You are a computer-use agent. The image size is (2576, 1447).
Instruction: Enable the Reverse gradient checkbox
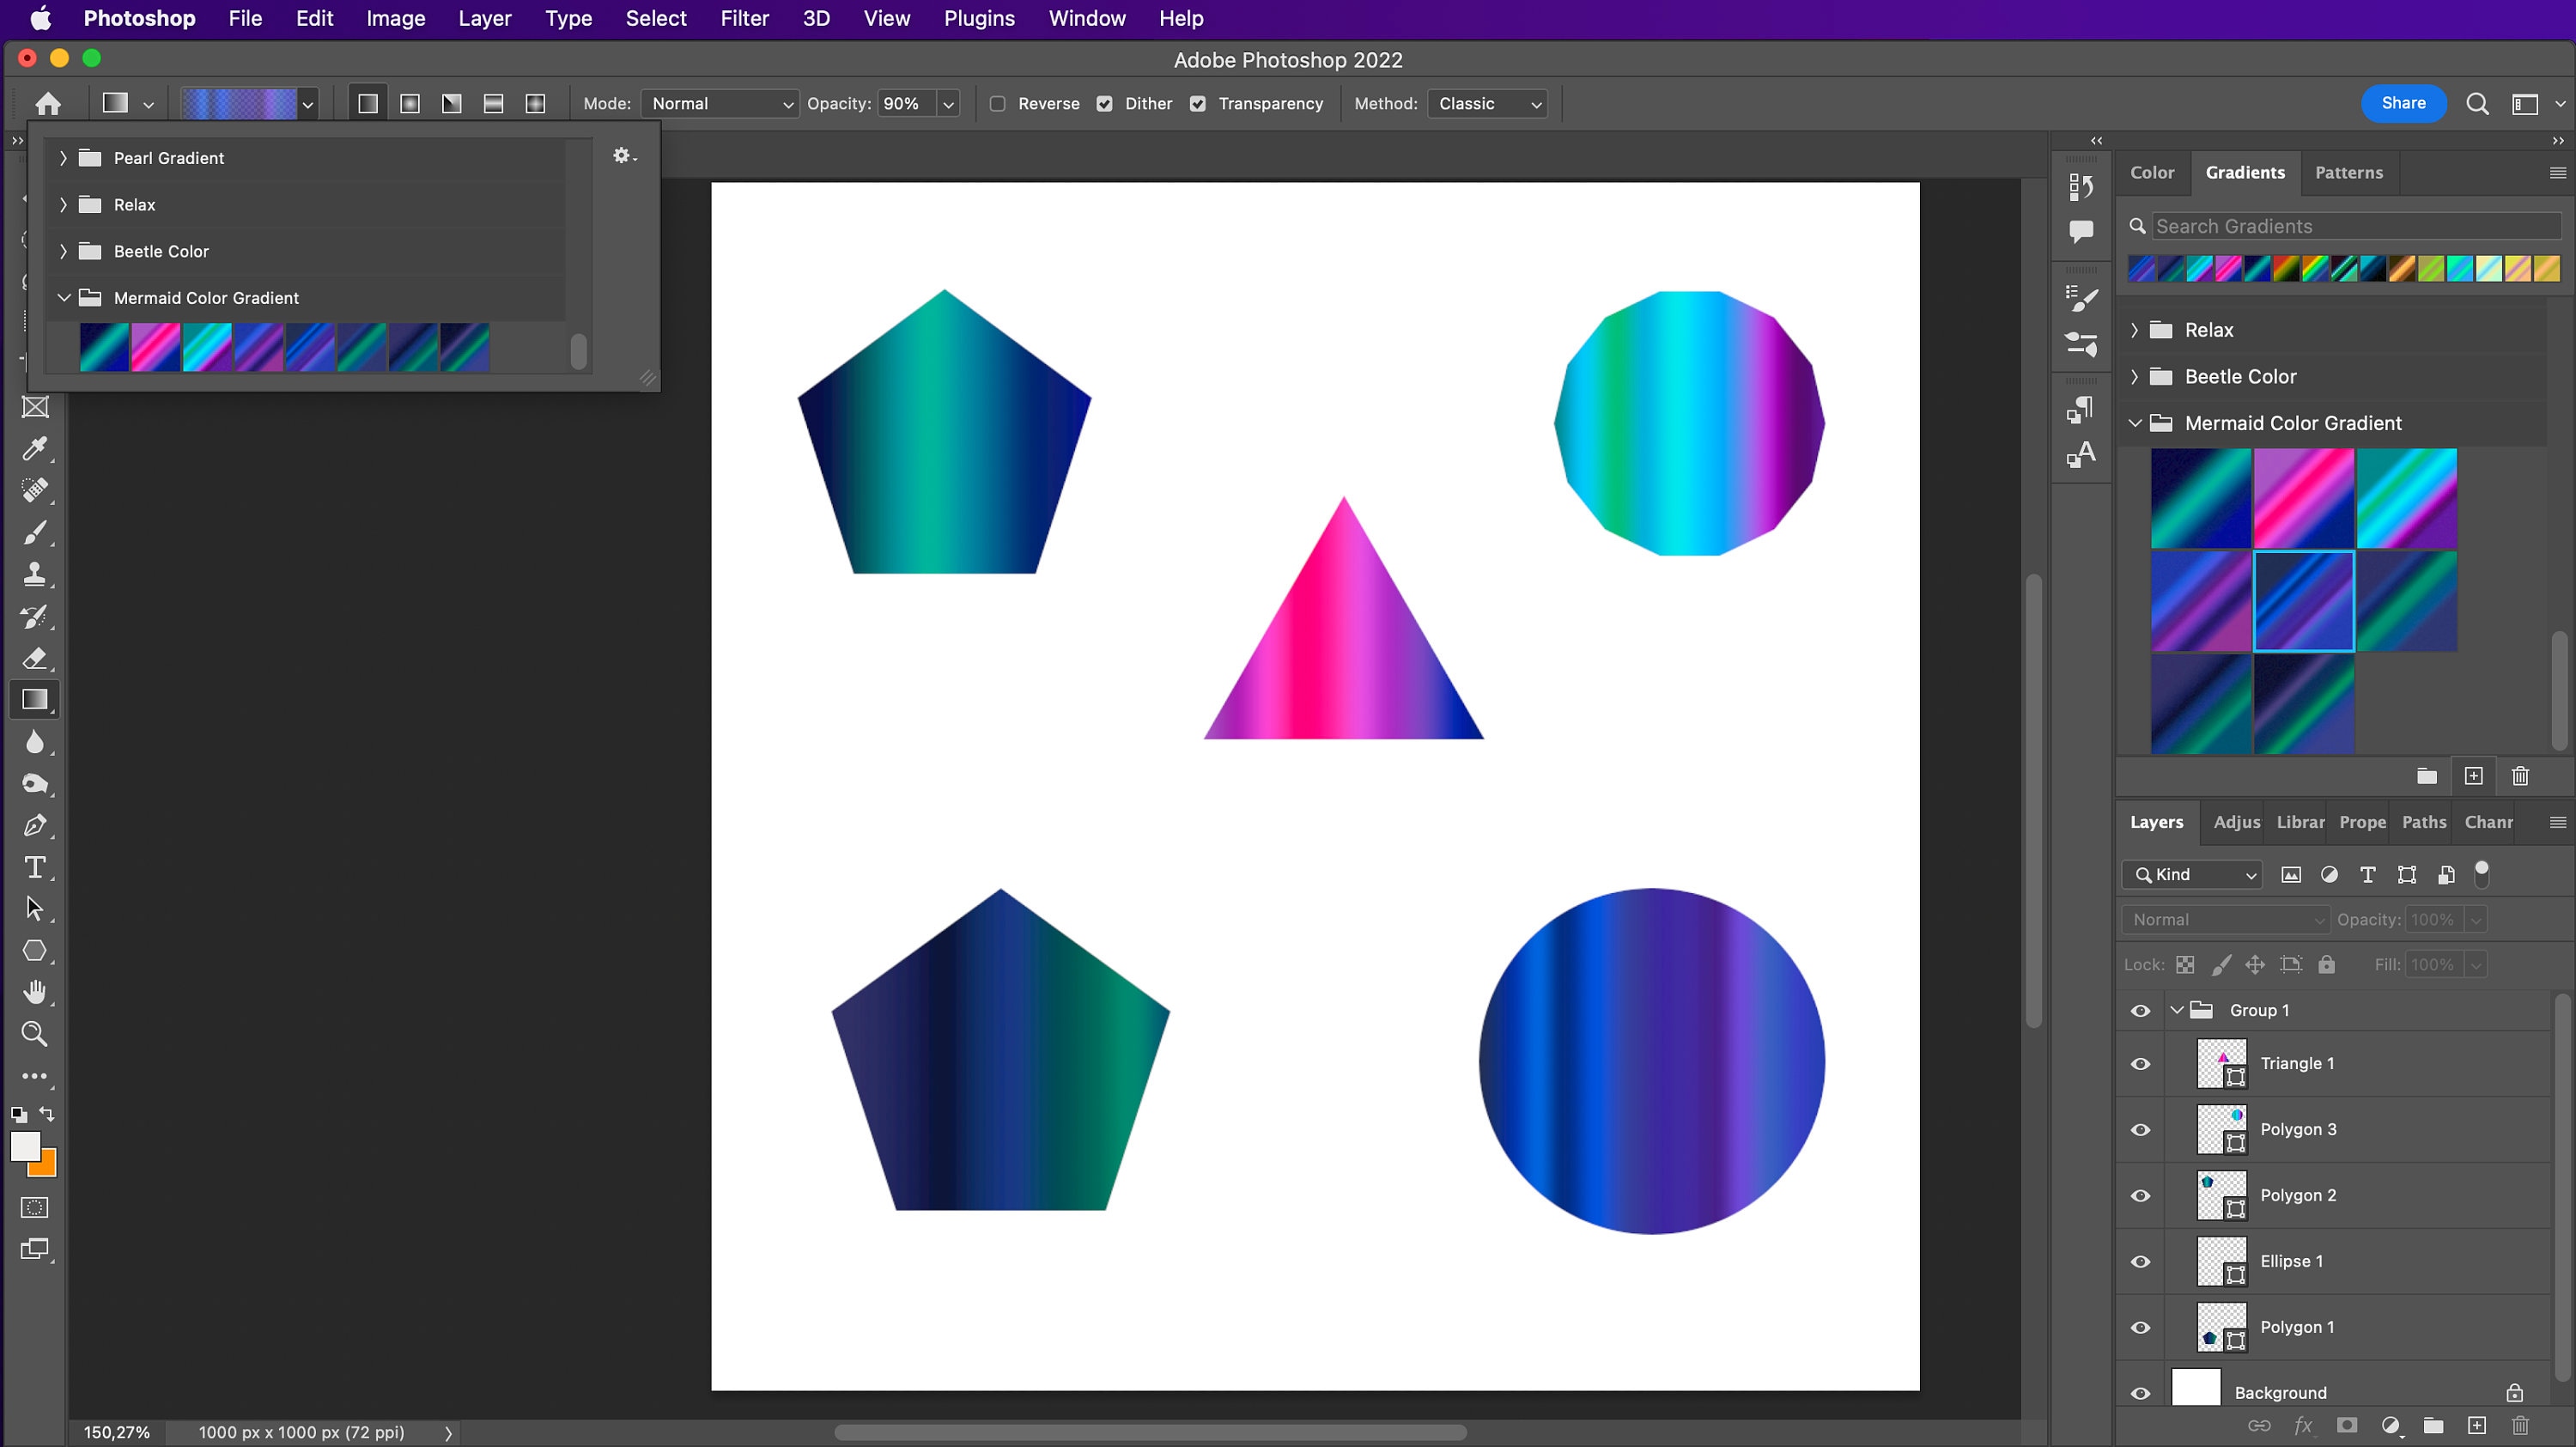click(x=997, y=103)
